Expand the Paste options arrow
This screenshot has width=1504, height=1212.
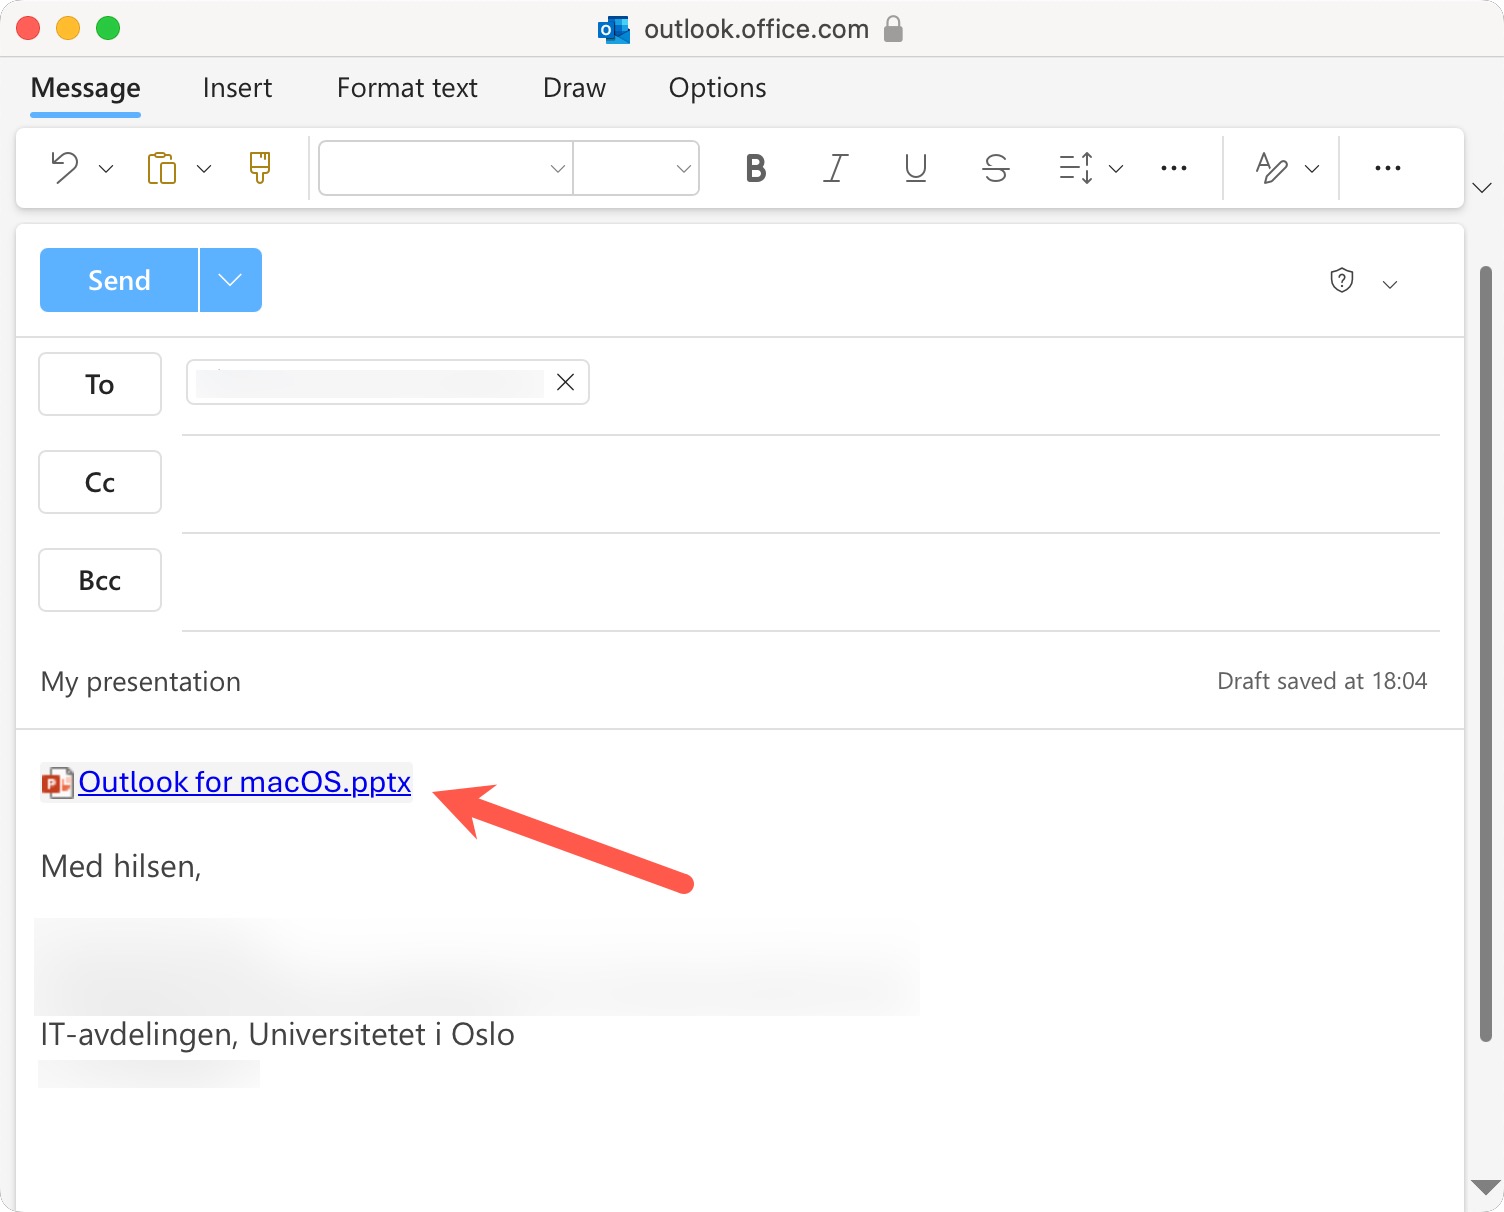point(204,169)
